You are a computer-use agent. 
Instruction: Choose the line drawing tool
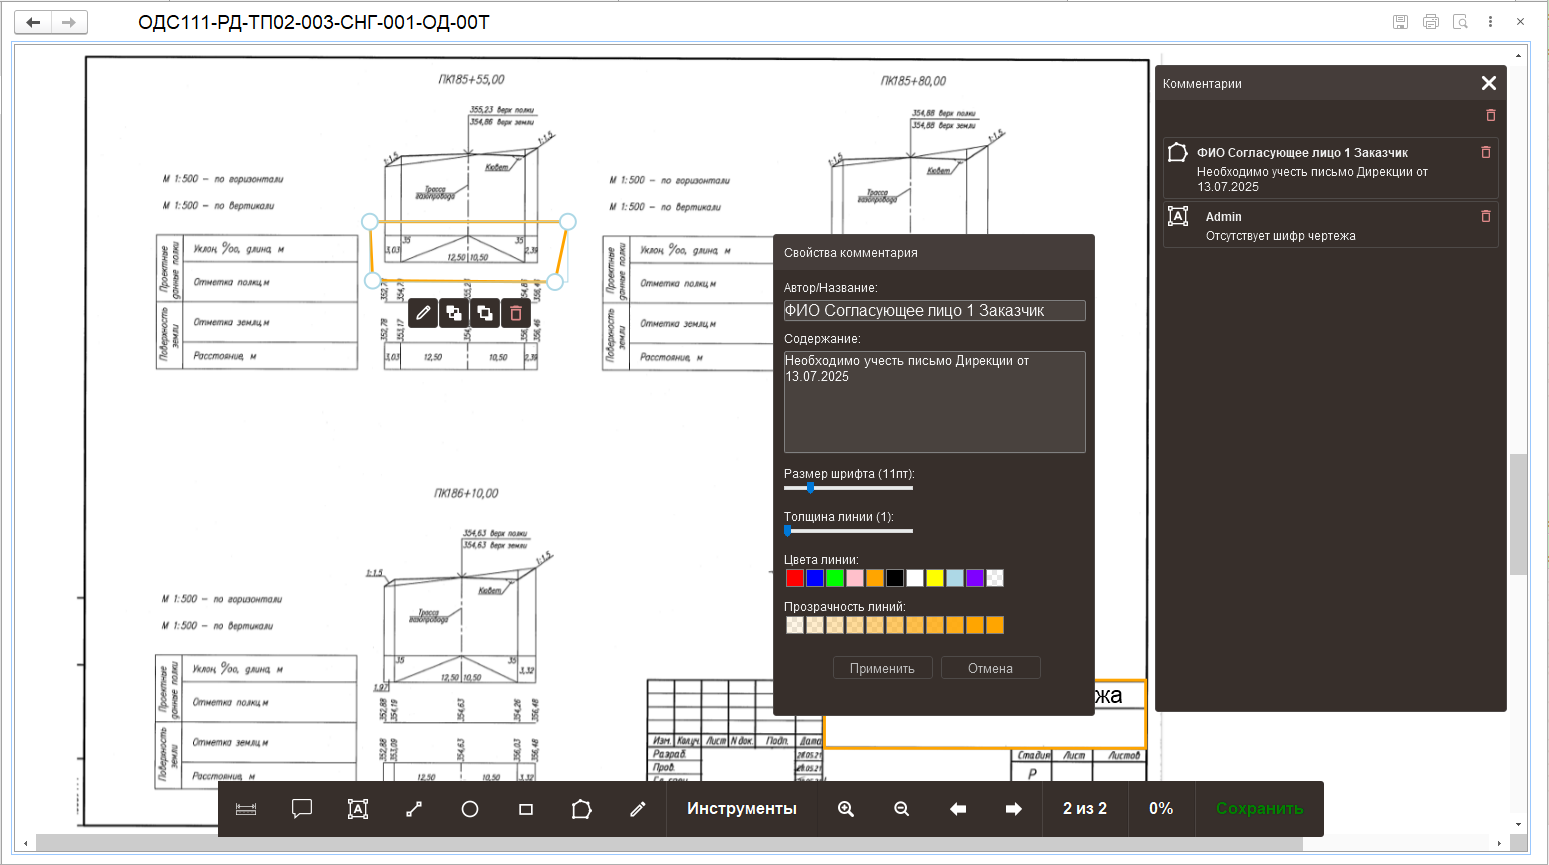point(414,809)
